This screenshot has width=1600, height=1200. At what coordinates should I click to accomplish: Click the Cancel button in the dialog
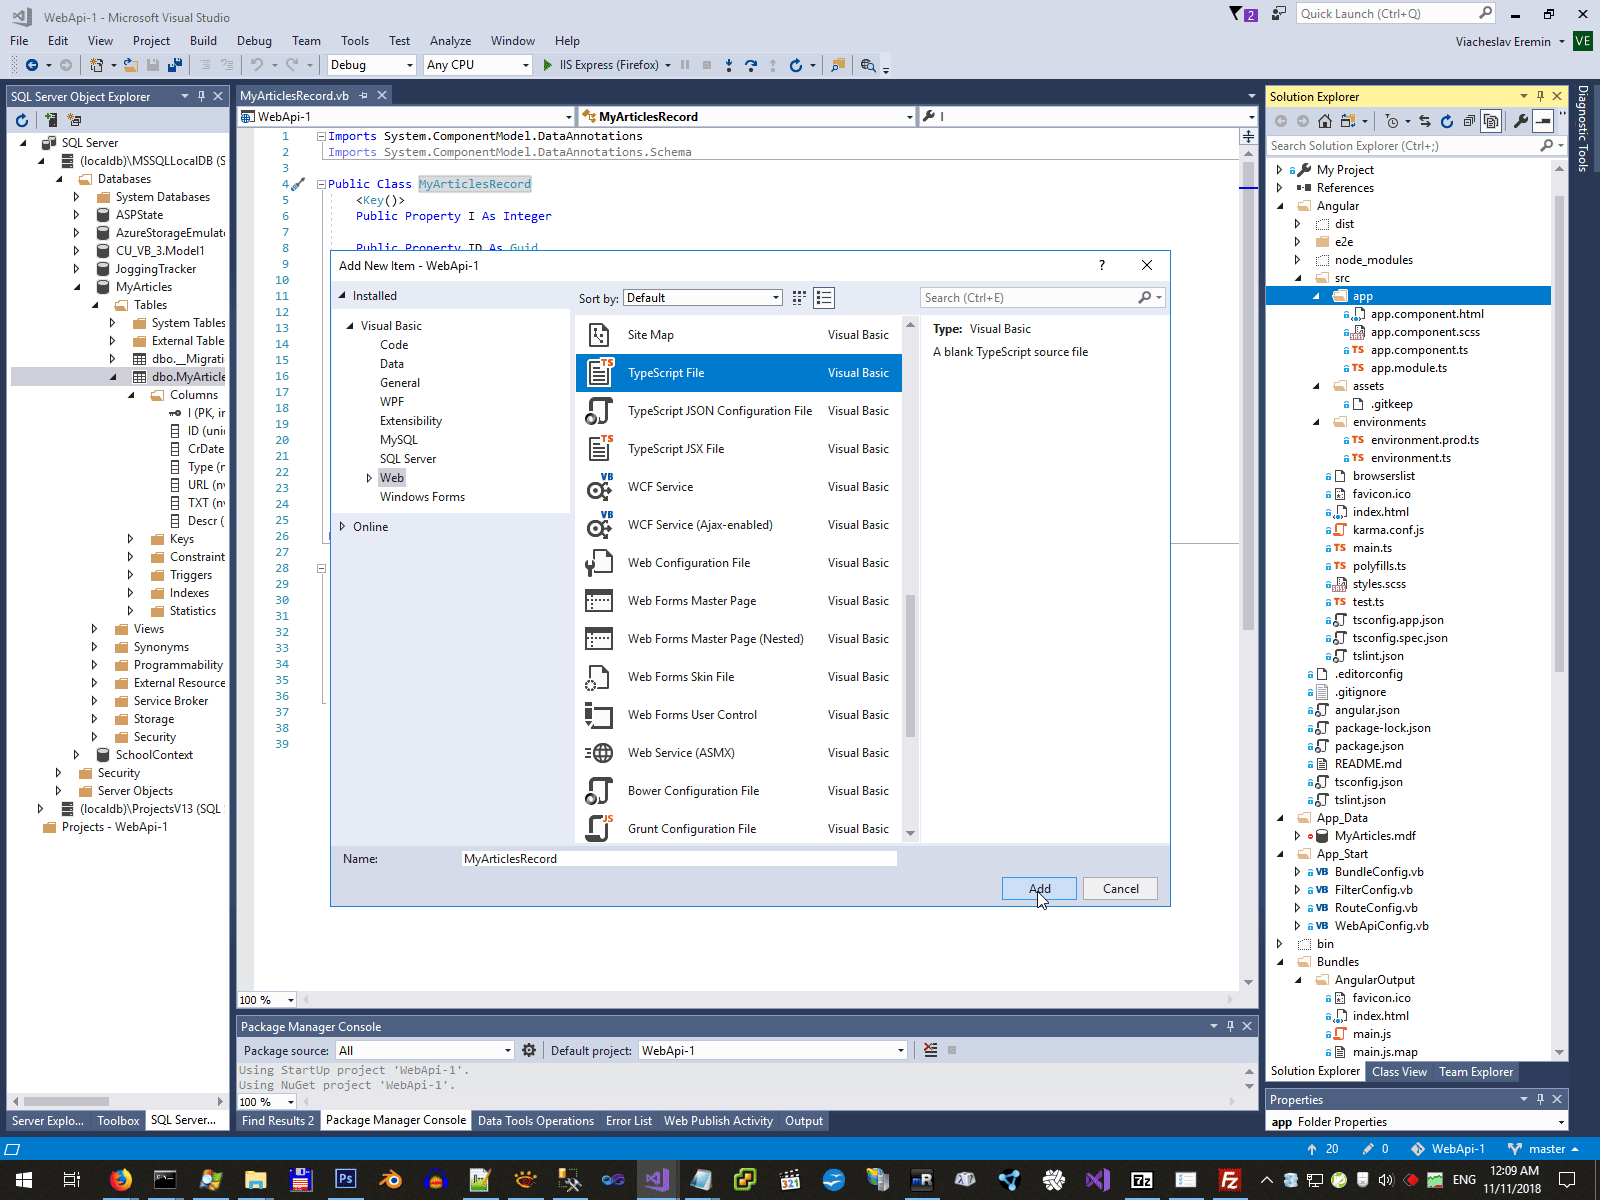(1120, 889)
